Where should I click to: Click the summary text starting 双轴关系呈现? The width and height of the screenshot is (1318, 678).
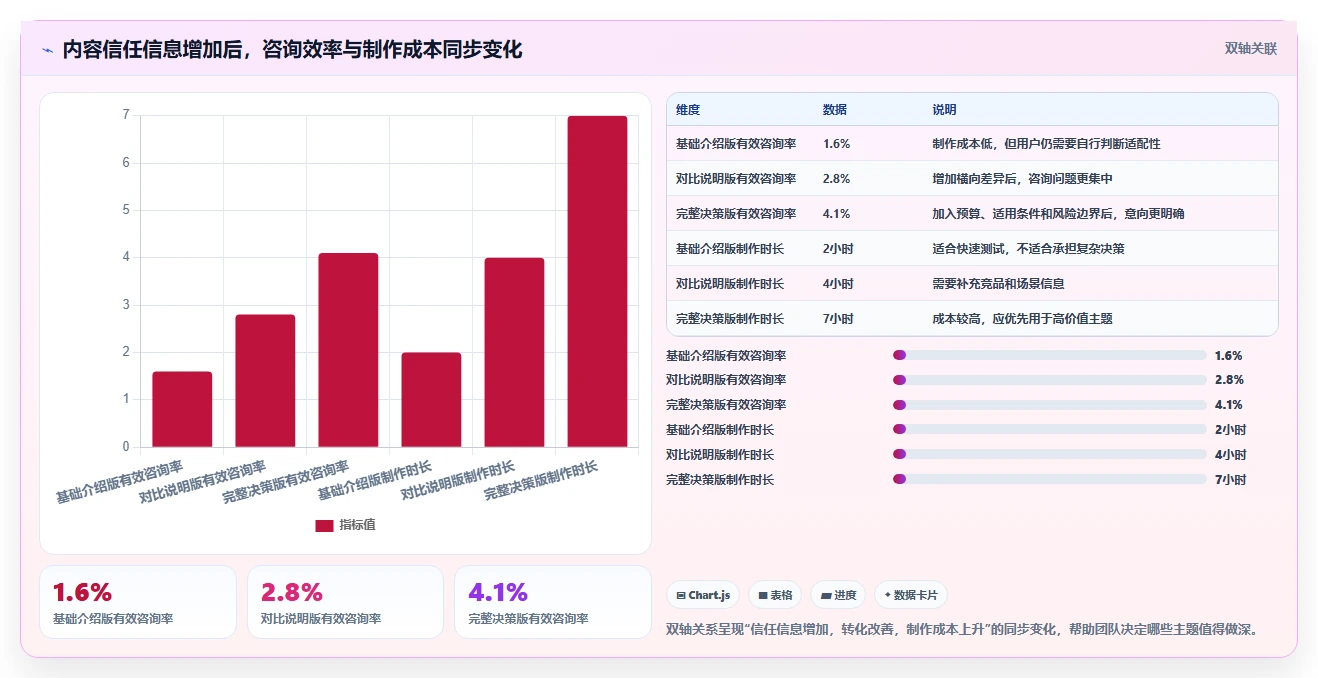[962, 630]
